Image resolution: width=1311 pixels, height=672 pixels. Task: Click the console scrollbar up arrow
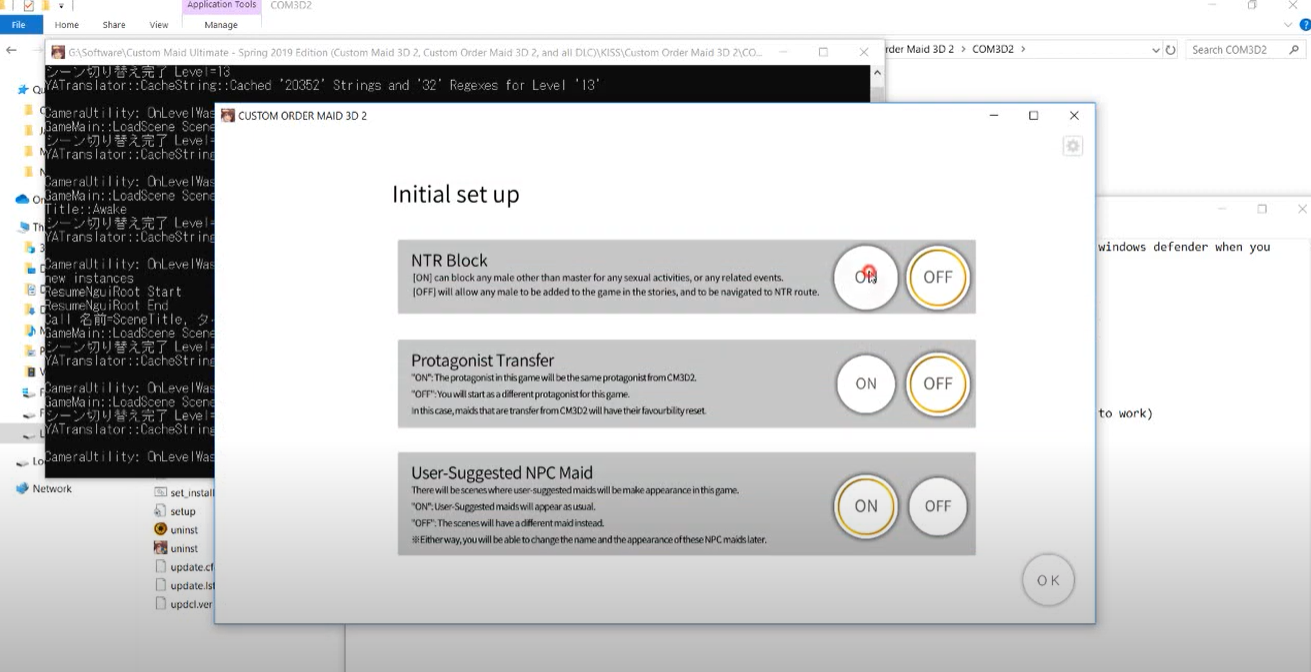pos(877,73)
